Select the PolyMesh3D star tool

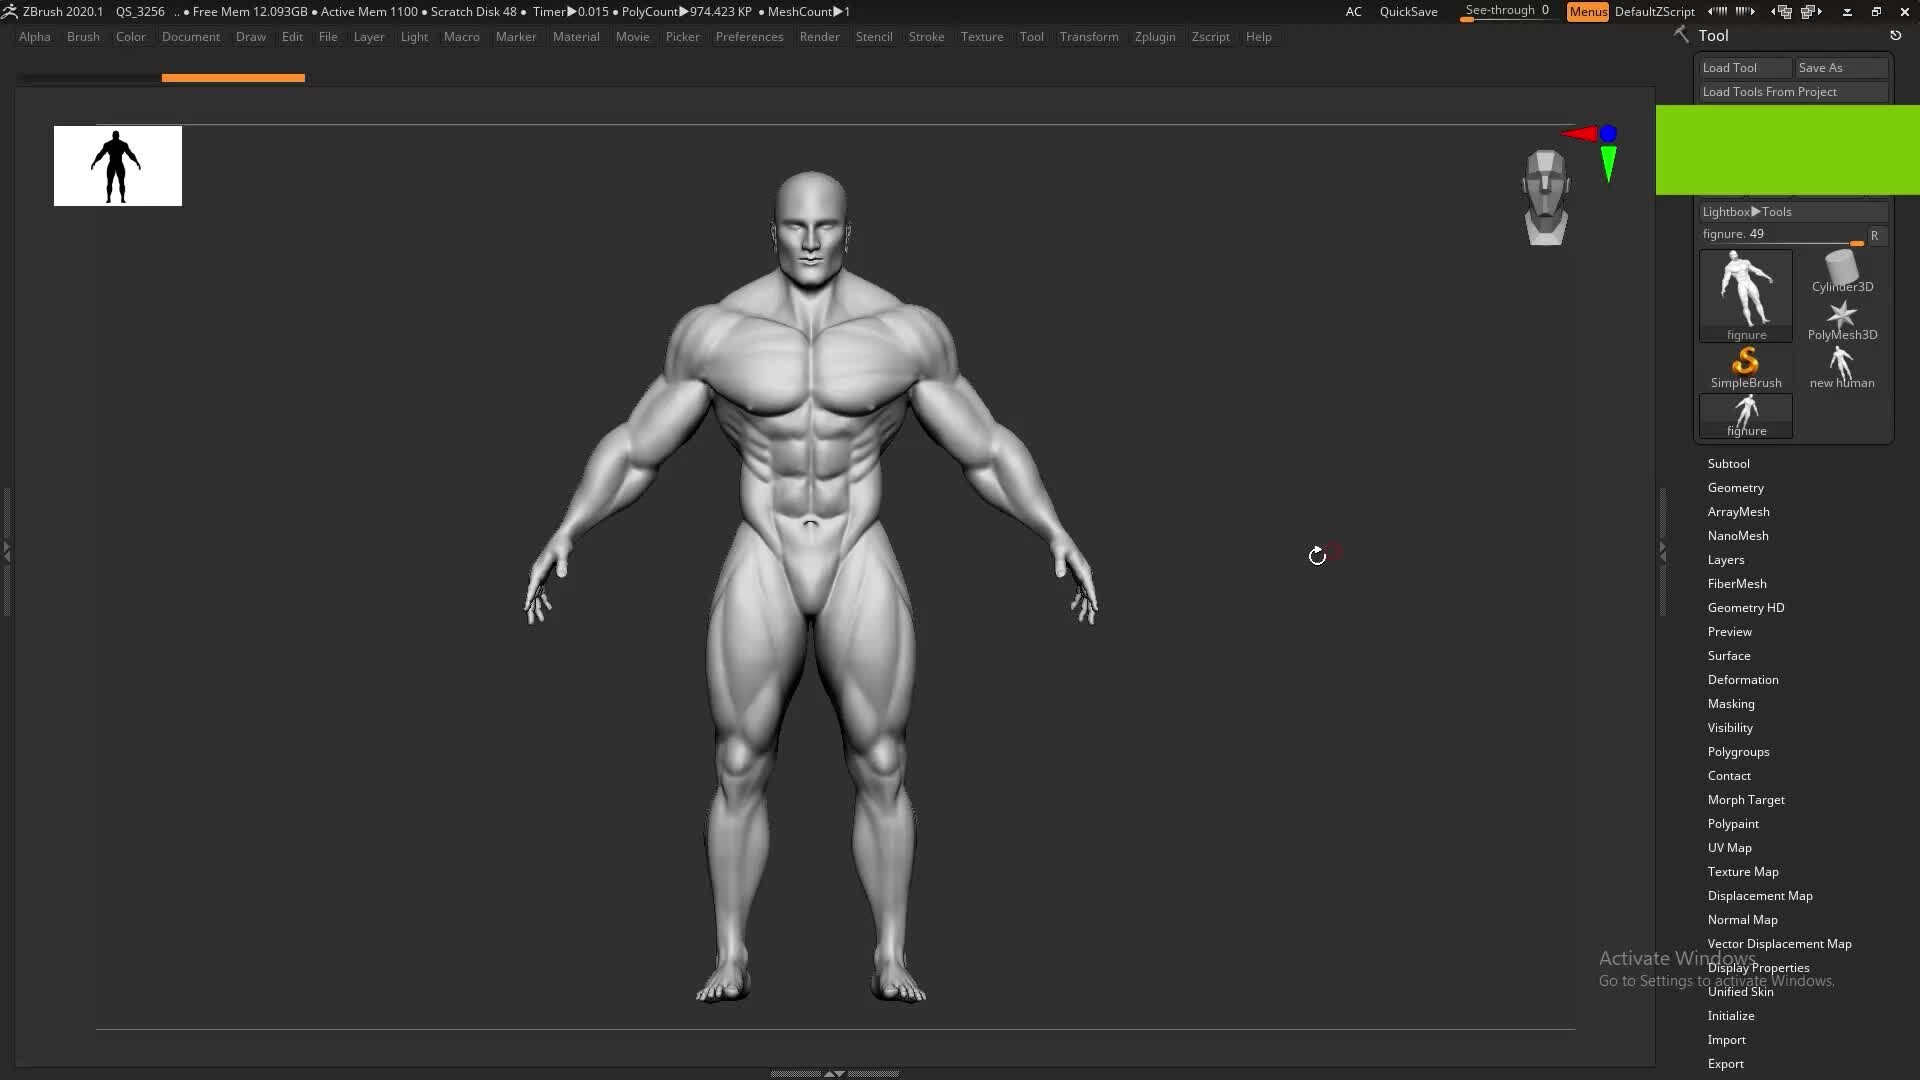pos(1841,315)
